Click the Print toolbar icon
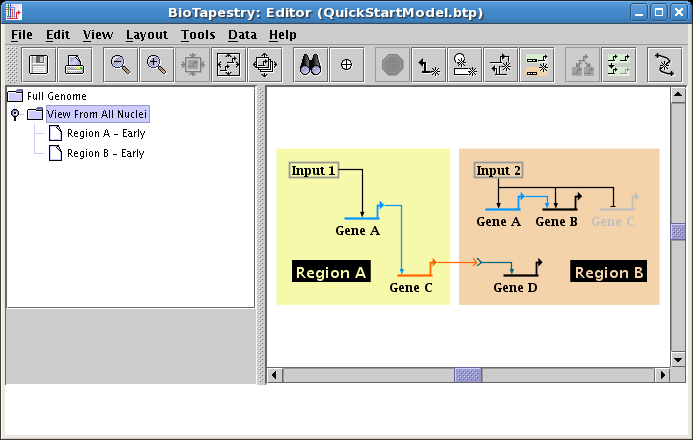693x440 pixels. [74, 65]
